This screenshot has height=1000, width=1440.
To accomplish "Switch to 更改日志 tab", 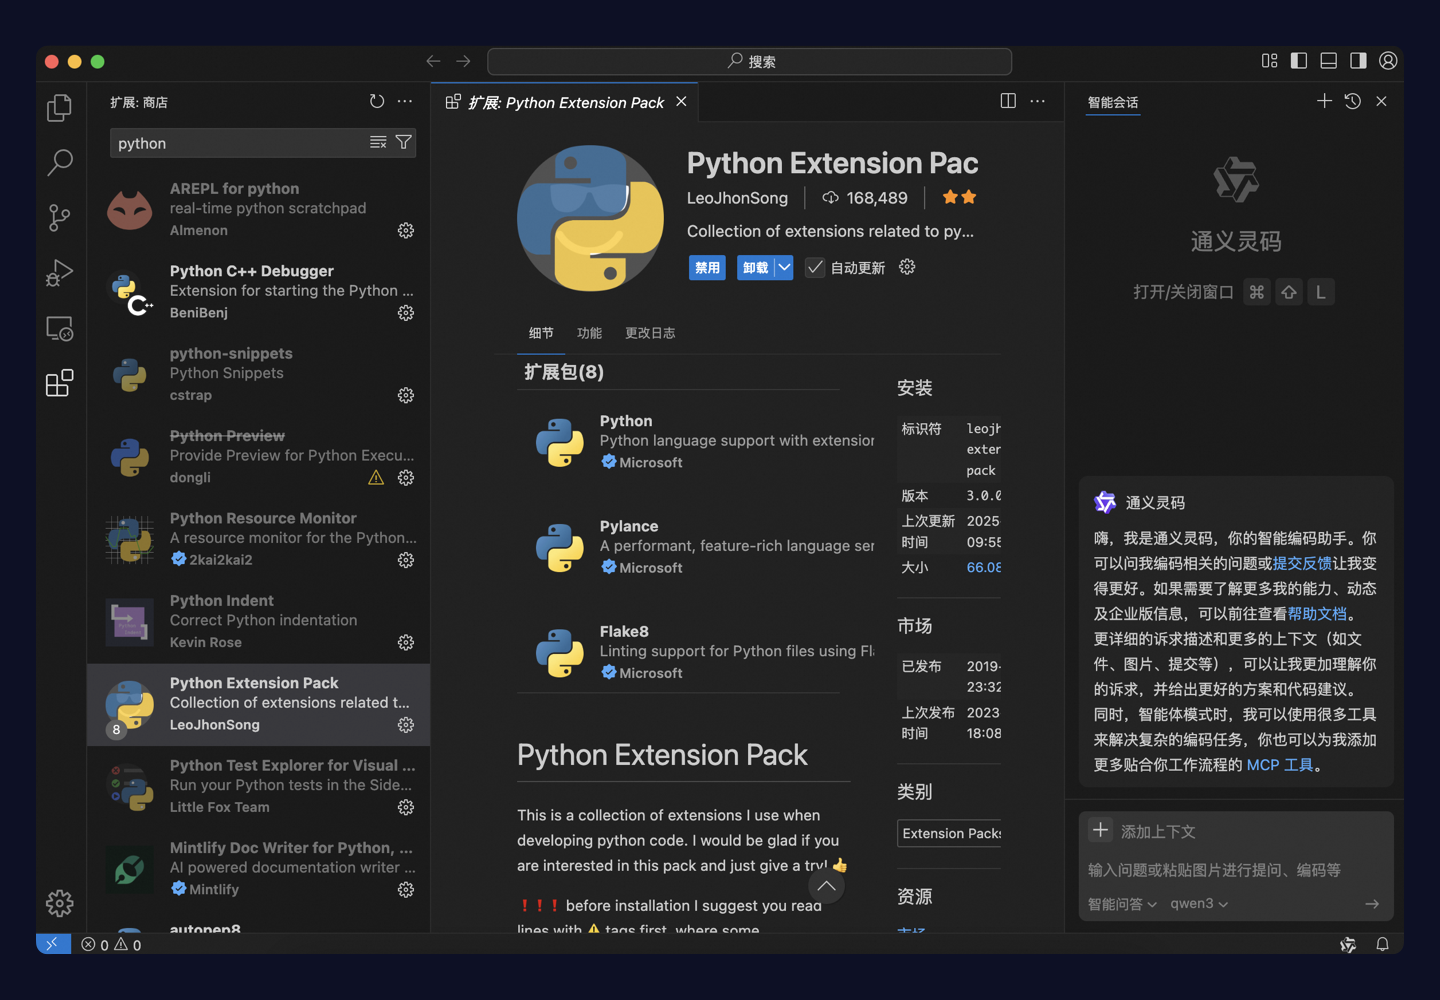I will [650, 333].
